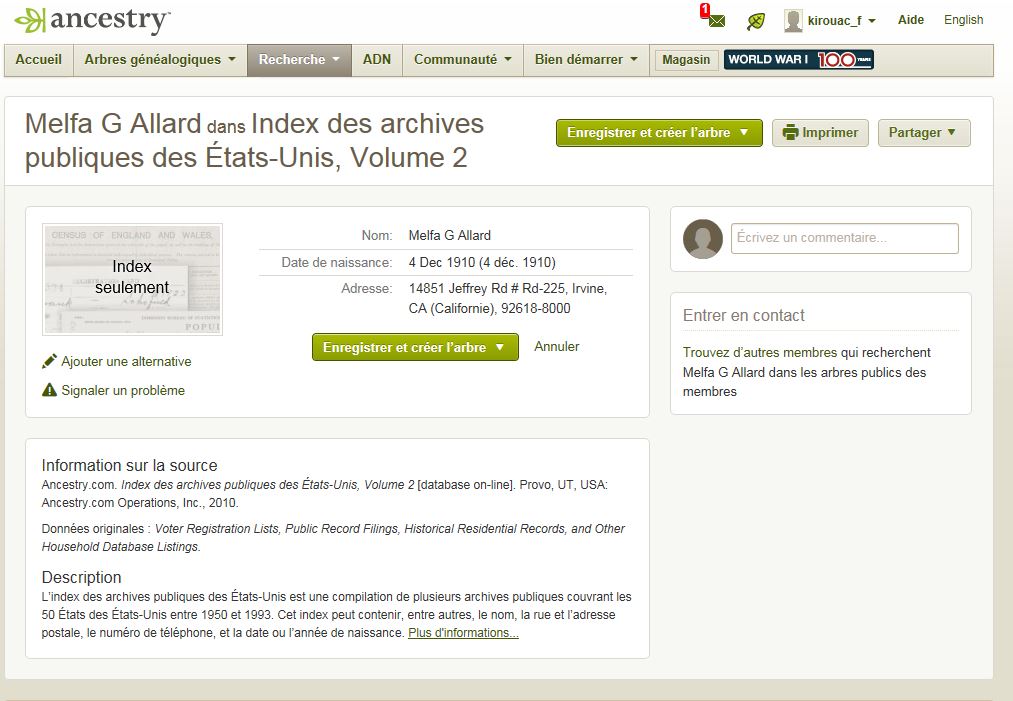1013x701 pixels.
Task: Click warning icon beside Signaler un problème
Action: click(49, 390)
